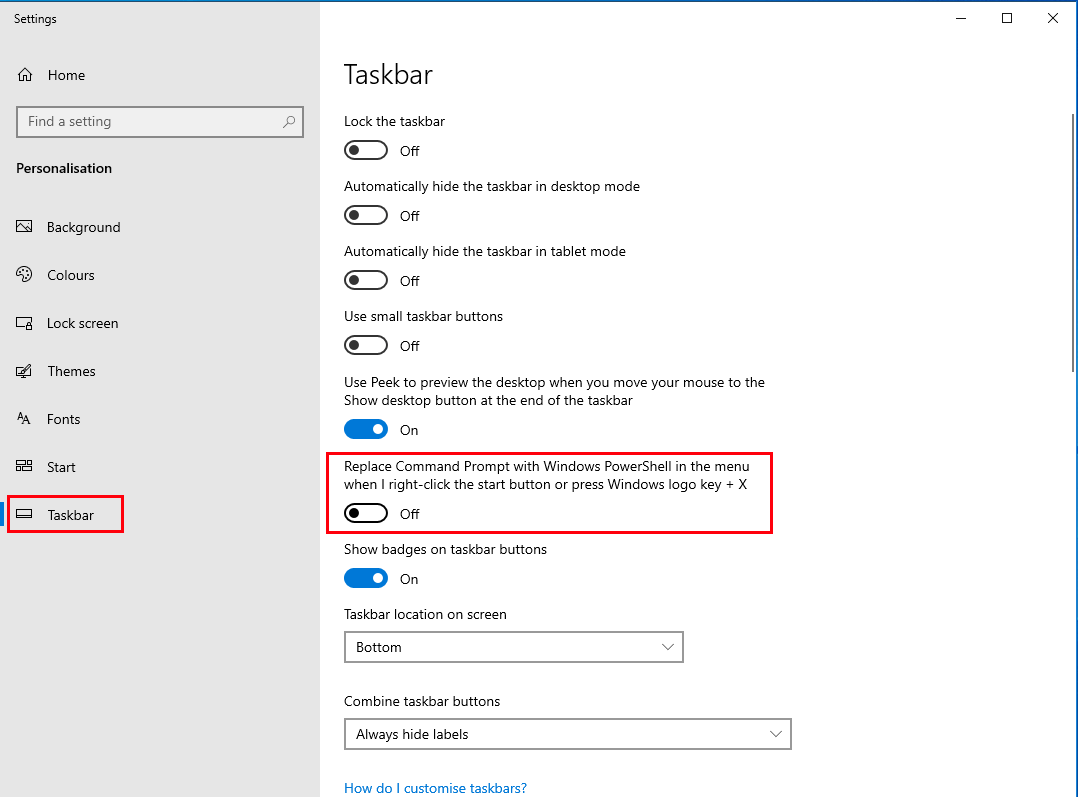Turn off the Peek preview switch
The height and width of the screenshot is (797, 1078).
click(366, 429)
